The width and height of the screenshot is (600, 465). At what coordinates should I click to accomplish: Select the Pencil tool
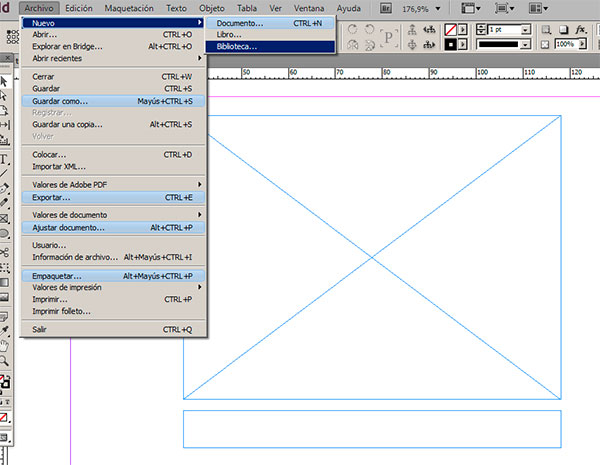4,202
